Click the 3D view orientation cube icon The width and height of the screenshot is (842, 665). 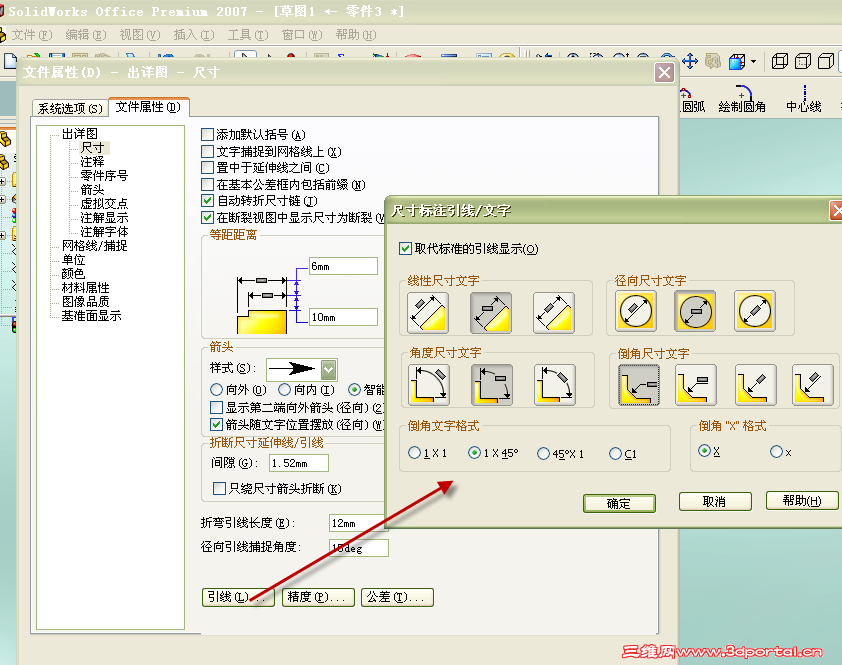click(737, 61)
